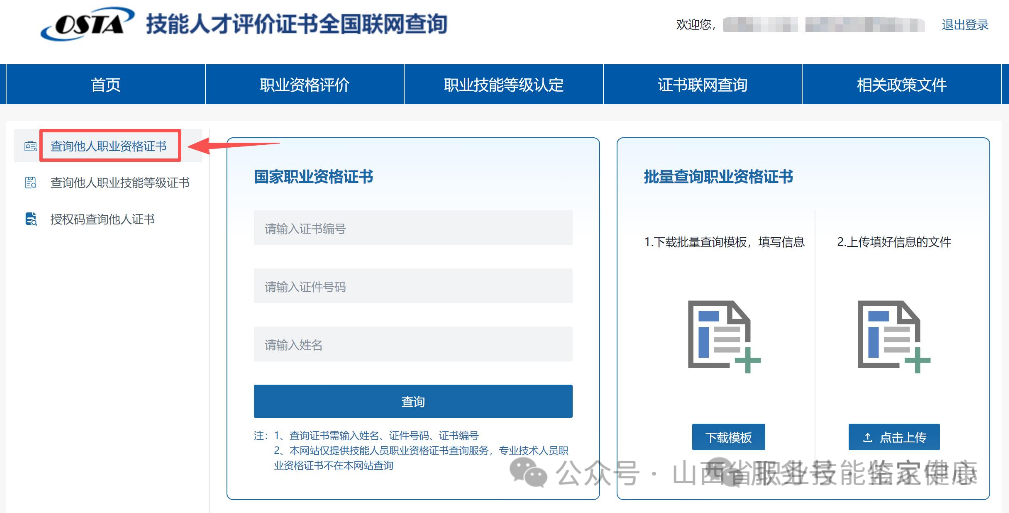Choose 授权码查询他人证书 in the sidebar
Screen dimensions: 1009x513
pyautogui.click(x=103, y=219)
